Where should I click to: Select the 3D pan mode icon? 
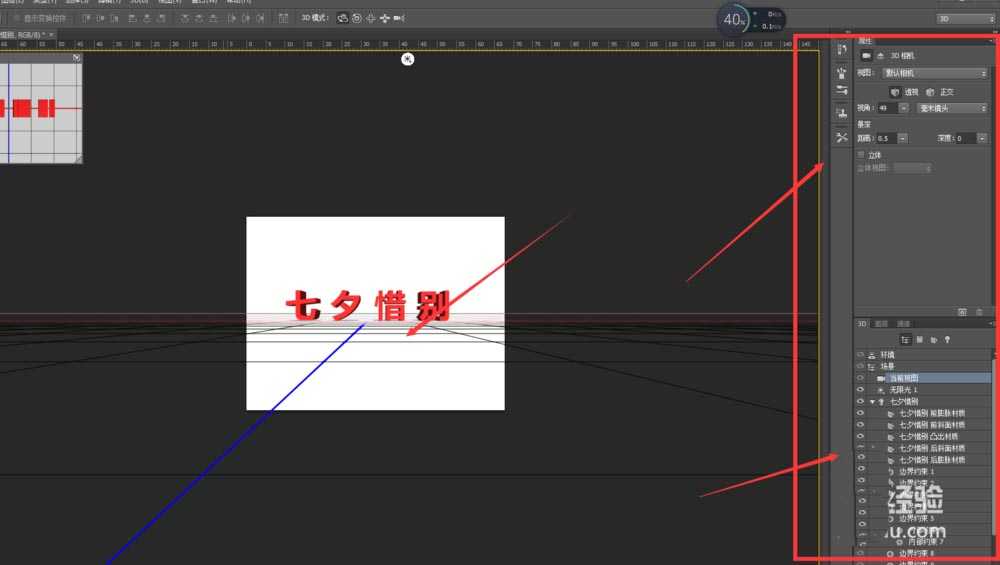click(371, 18)
